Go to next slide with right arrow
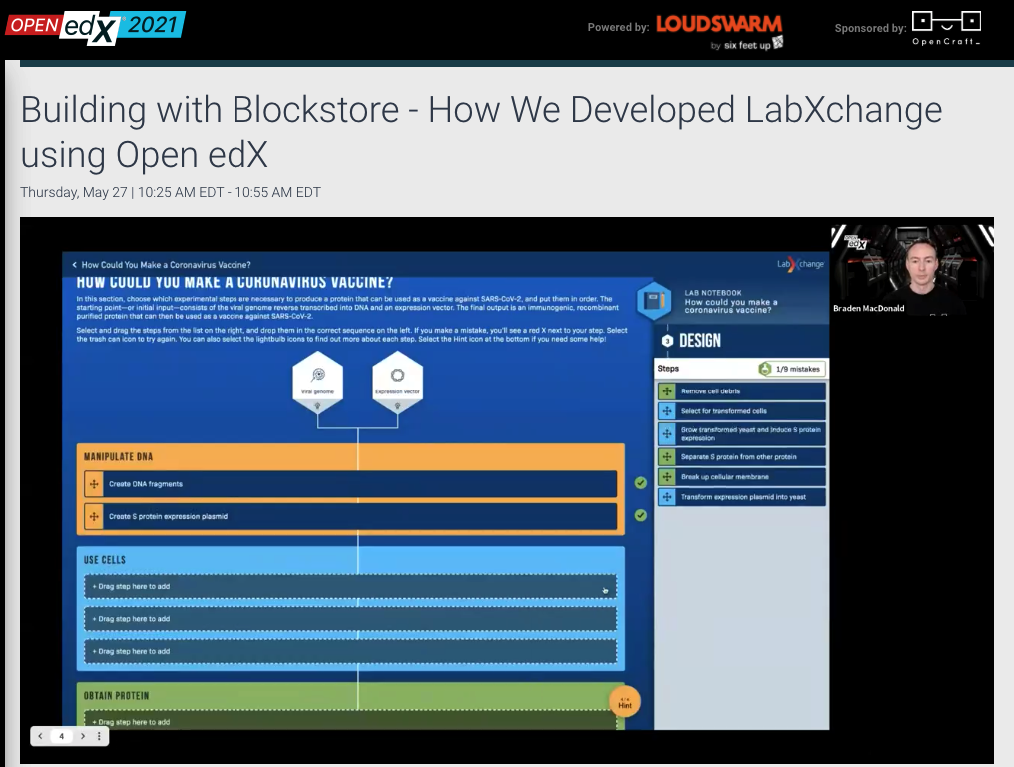 (83, 736)
